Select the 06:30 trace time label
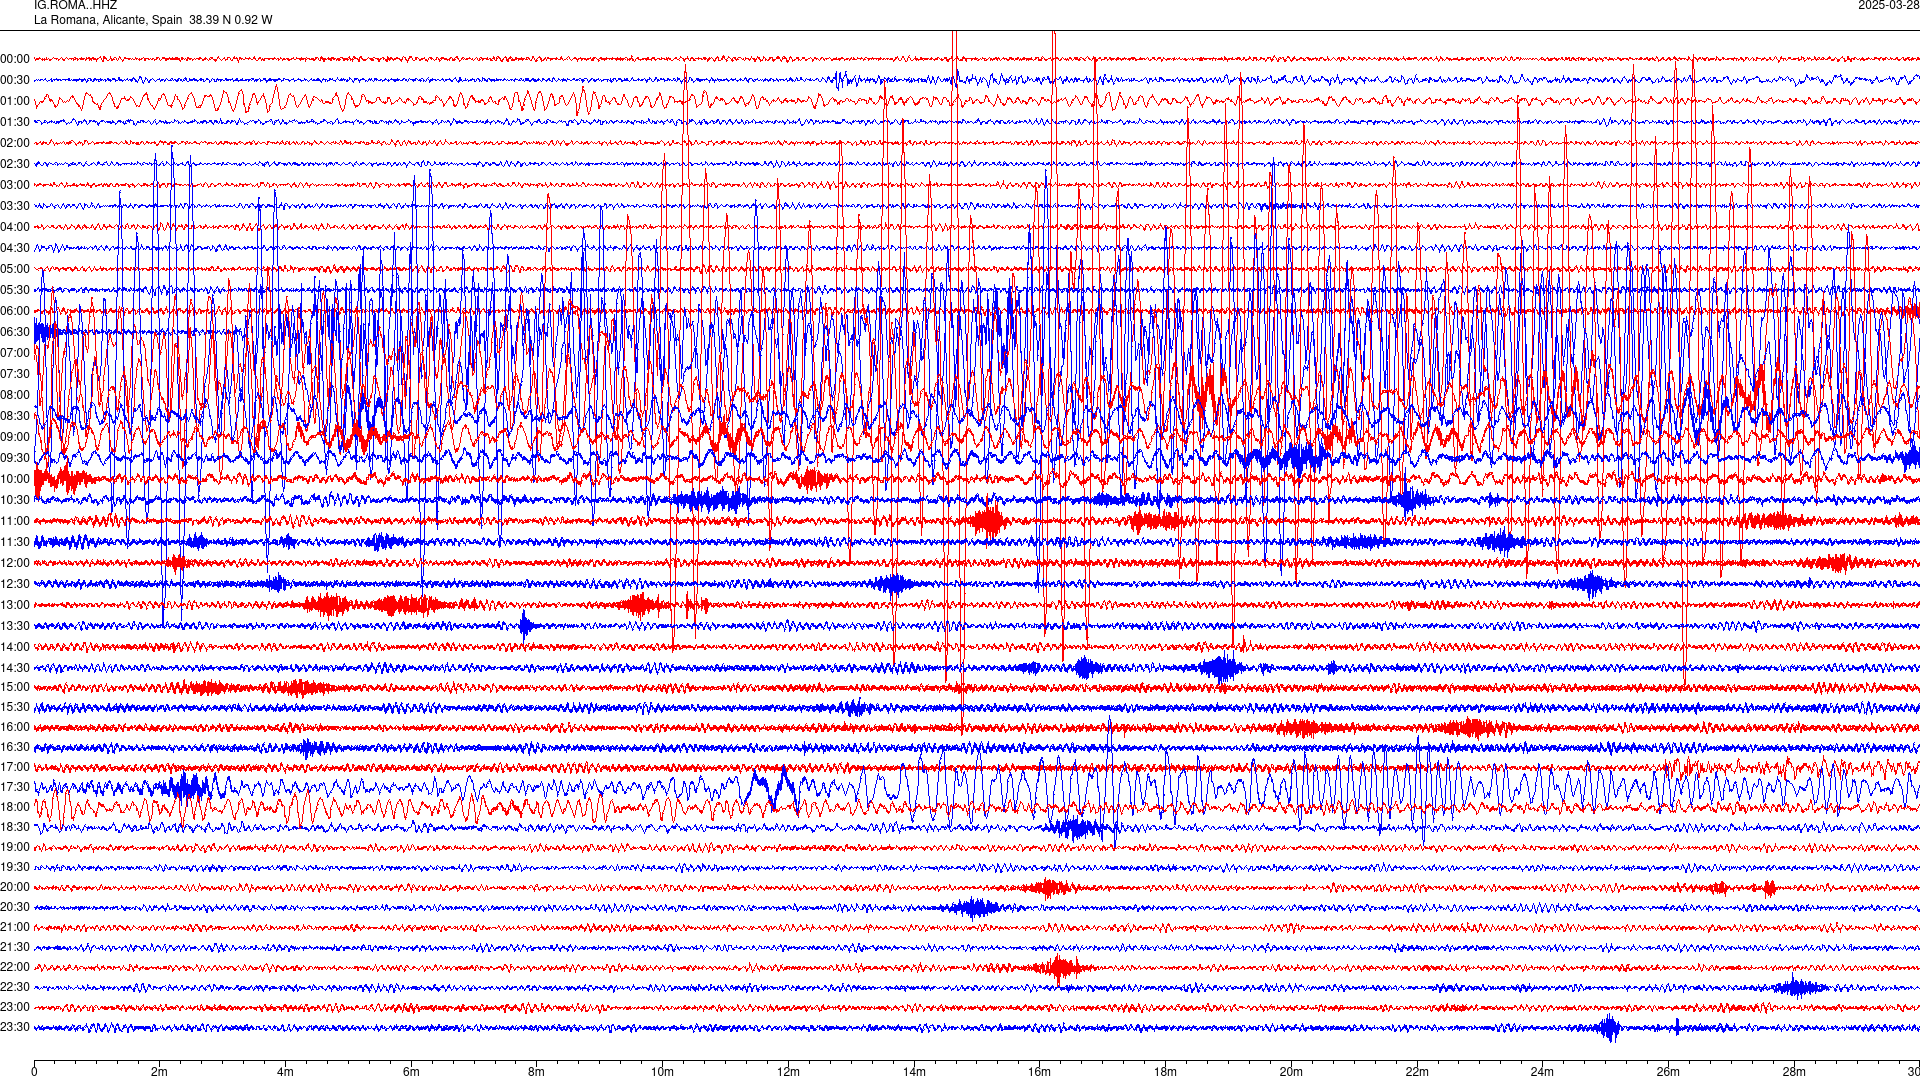This screenshot has width=1920, height=1080. (x=15, y=332)
